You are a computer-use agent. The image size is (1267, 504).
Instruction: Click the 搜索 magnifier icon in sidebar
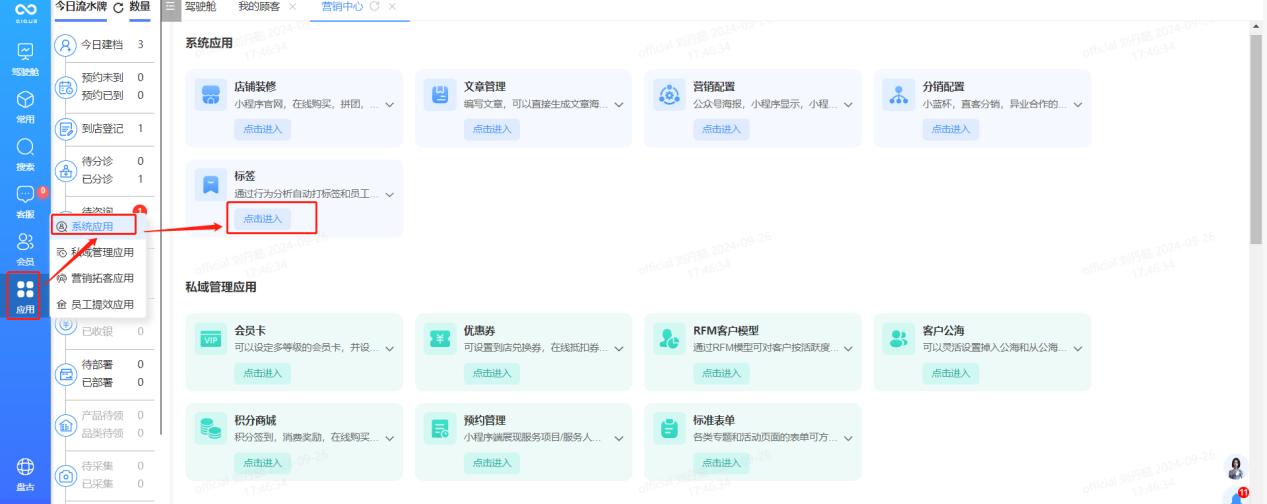[x=25, y=148]
